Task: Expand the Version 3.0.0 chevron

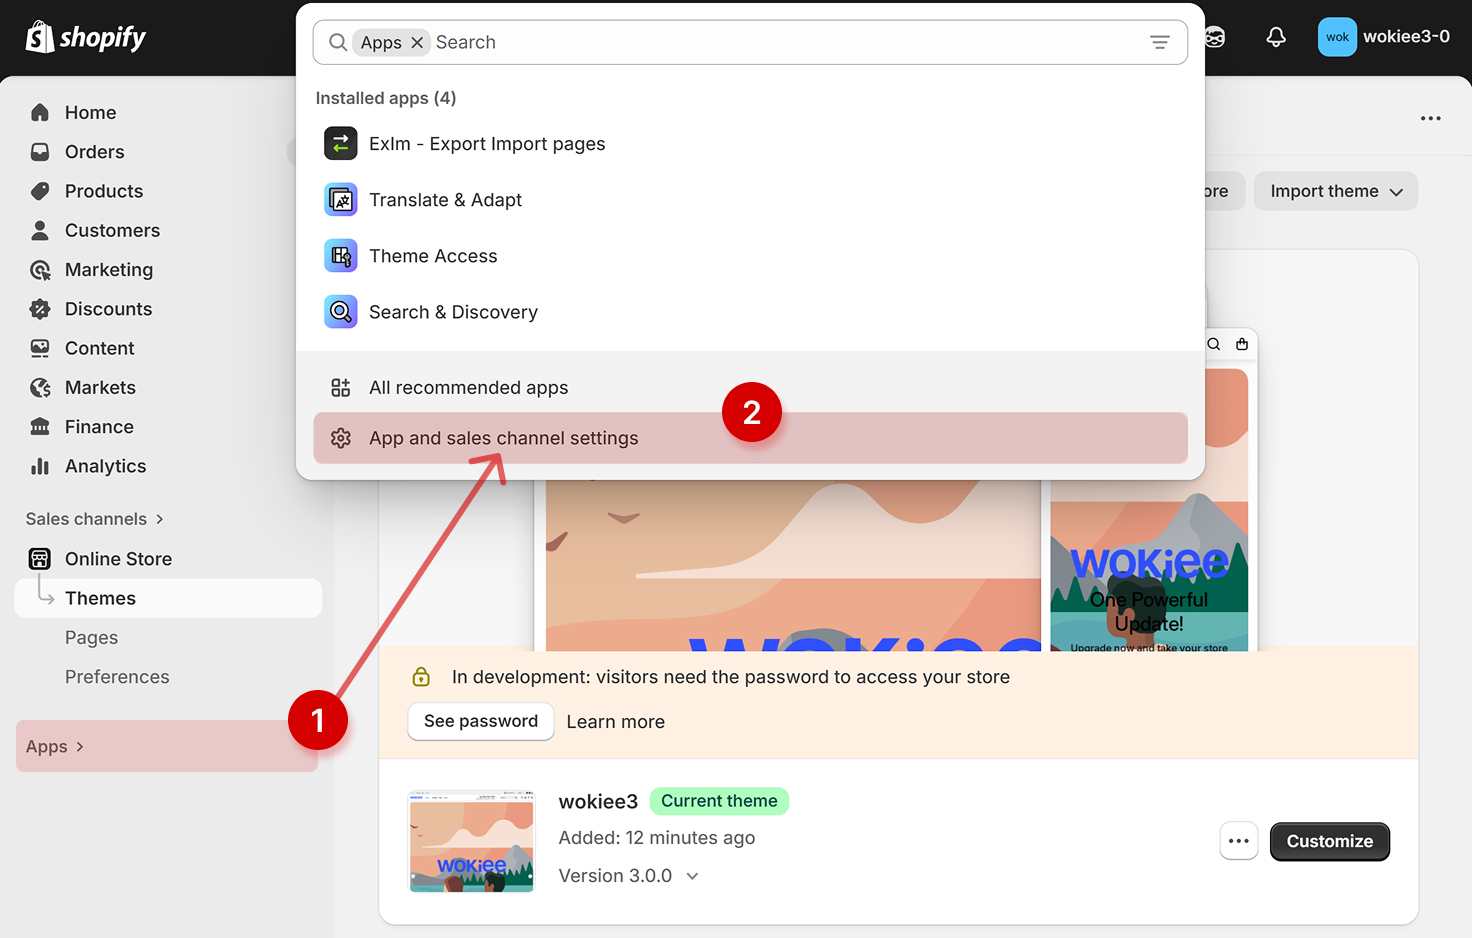Action: point(692,876)
